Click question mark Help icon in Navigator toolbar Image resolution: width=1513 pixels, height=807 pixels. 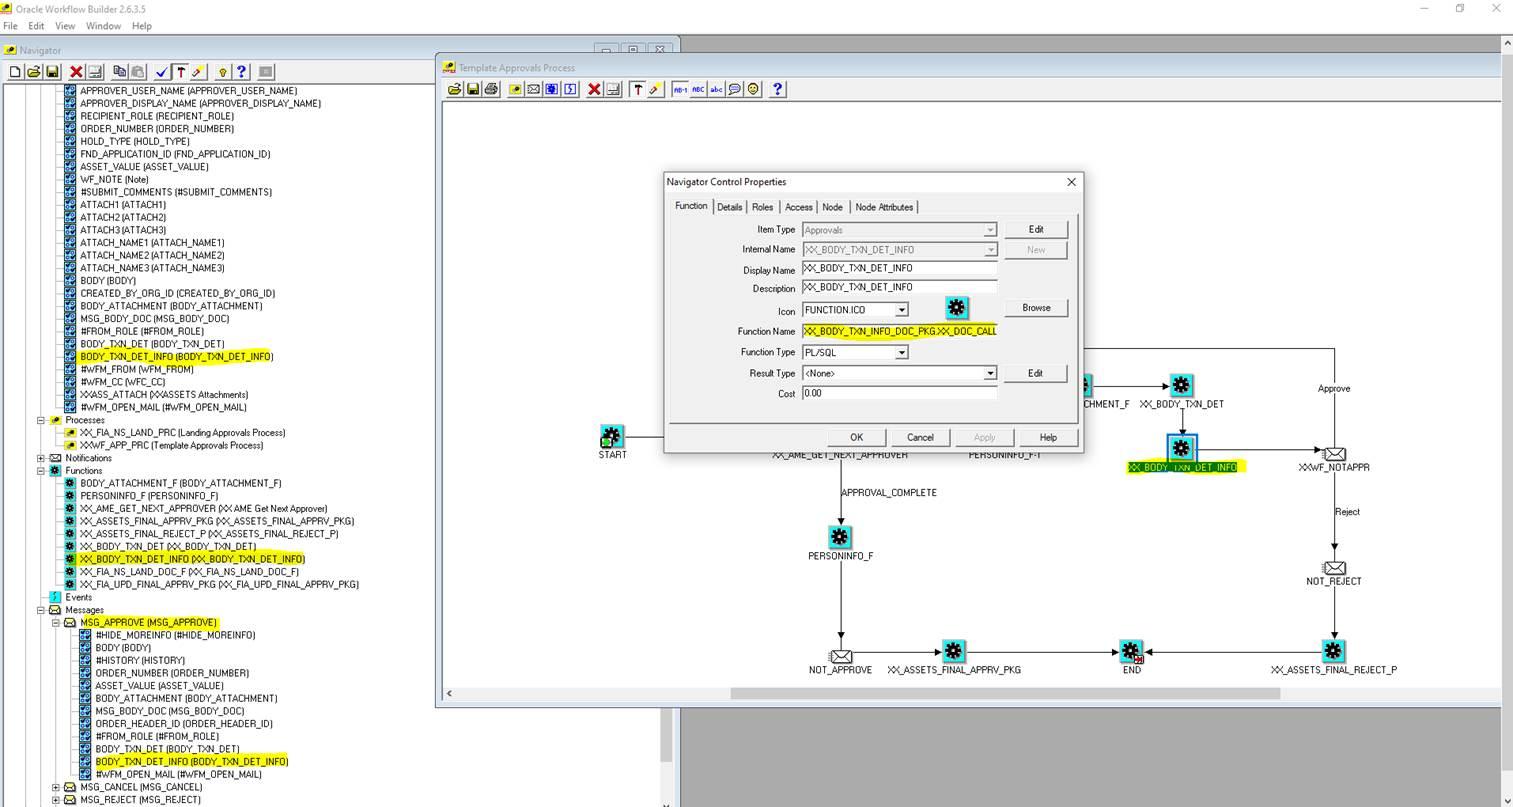pyautogui.click(x=241, y=72)
